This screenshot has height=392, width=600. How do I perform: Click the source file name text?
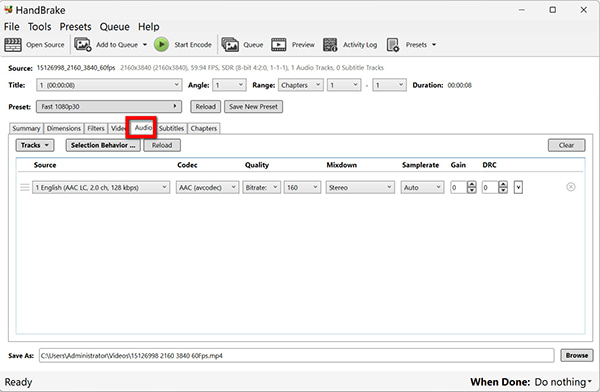(x=76, y=68)
